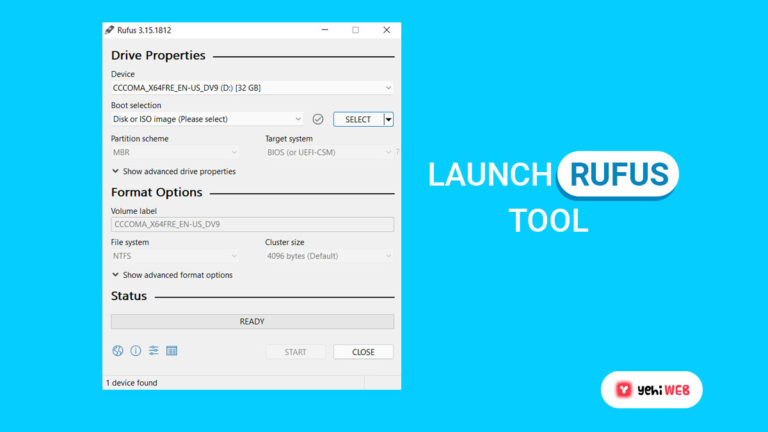Open the application settings sliders icon
Screen dimensions: 768x432
click(154, 351)
